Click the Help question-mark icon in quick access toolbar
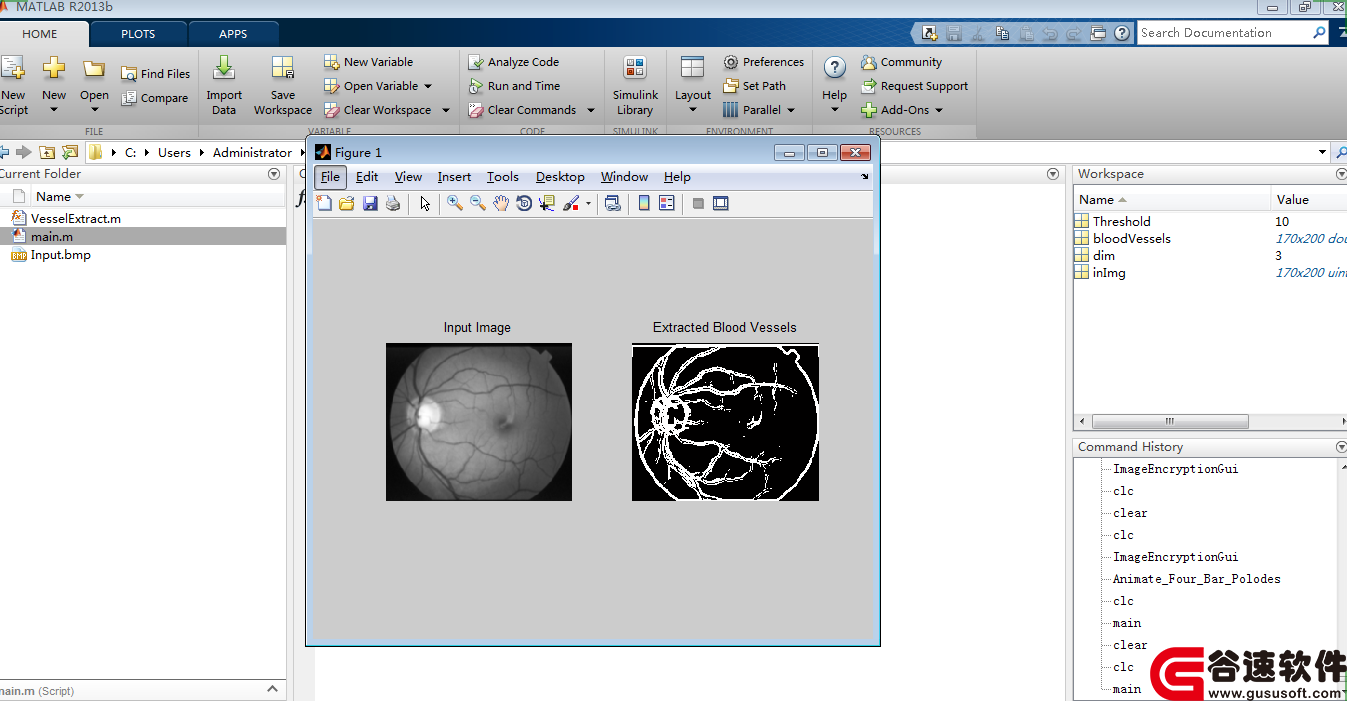This screenshot has width=1347, height=701. tap(1122, 33)
